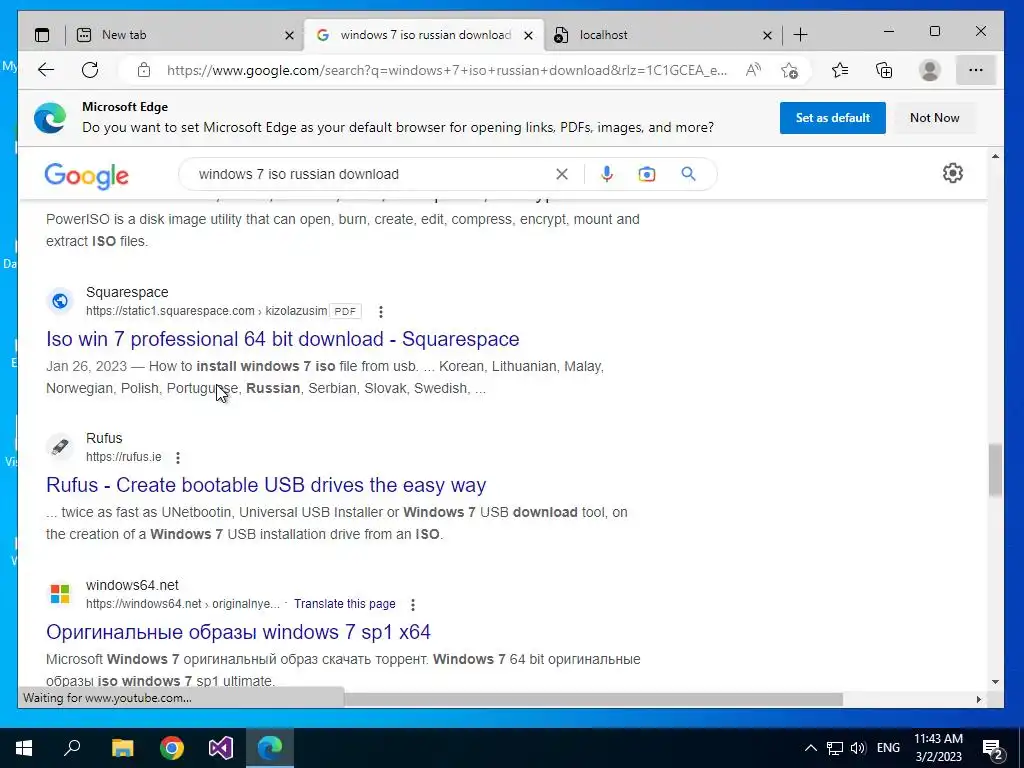Dismiss the prompt with Not Now
Image resolution: width=1024 pixels, height=768 pixels.
(x=935, y=118)
